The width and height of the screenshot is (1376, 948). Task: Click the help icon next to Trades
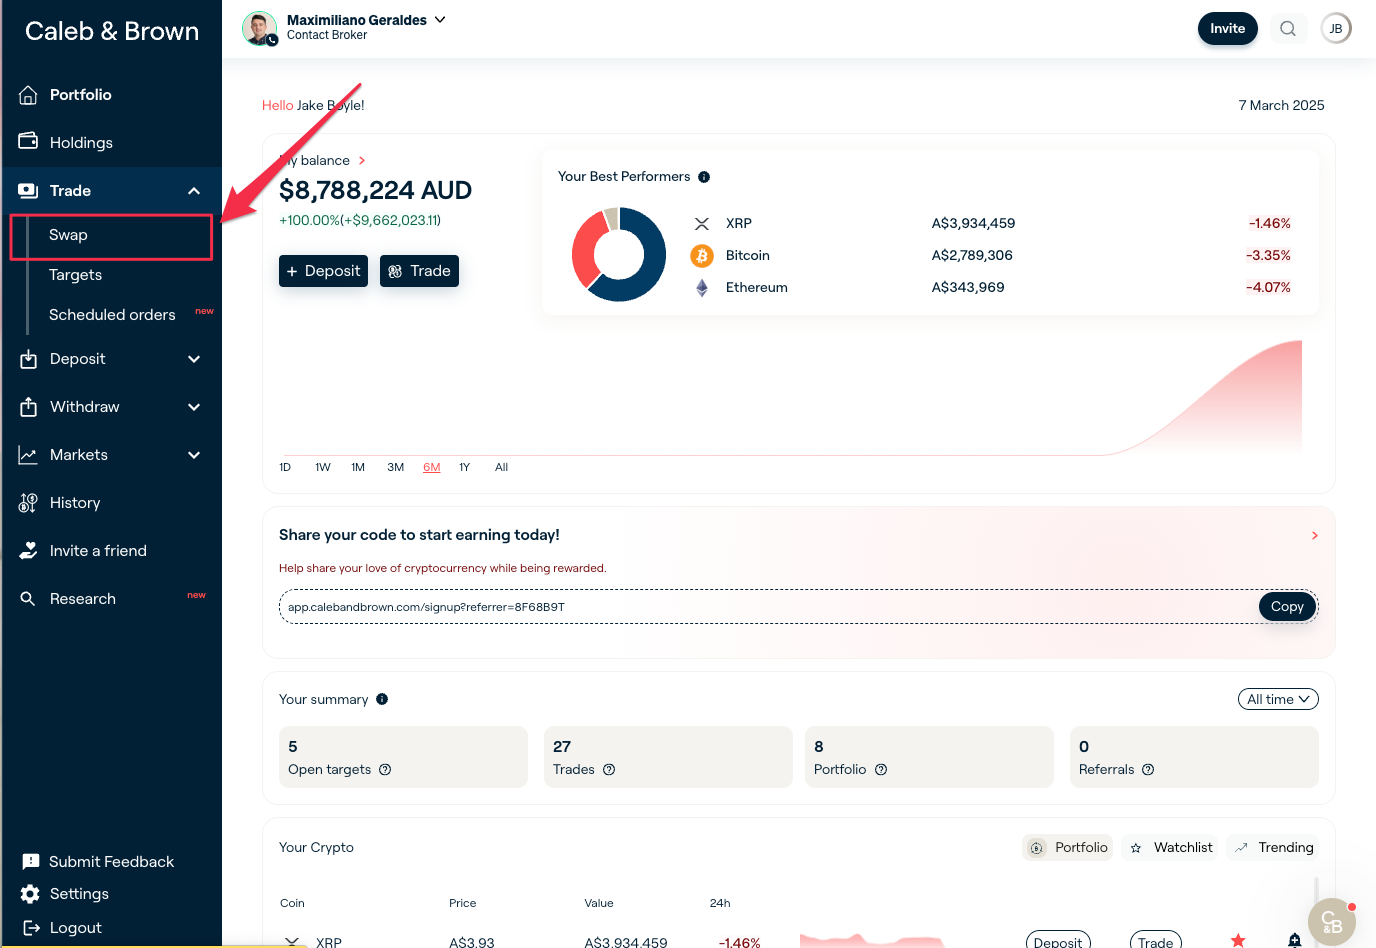pyautogui.click(x=609, y=770)
